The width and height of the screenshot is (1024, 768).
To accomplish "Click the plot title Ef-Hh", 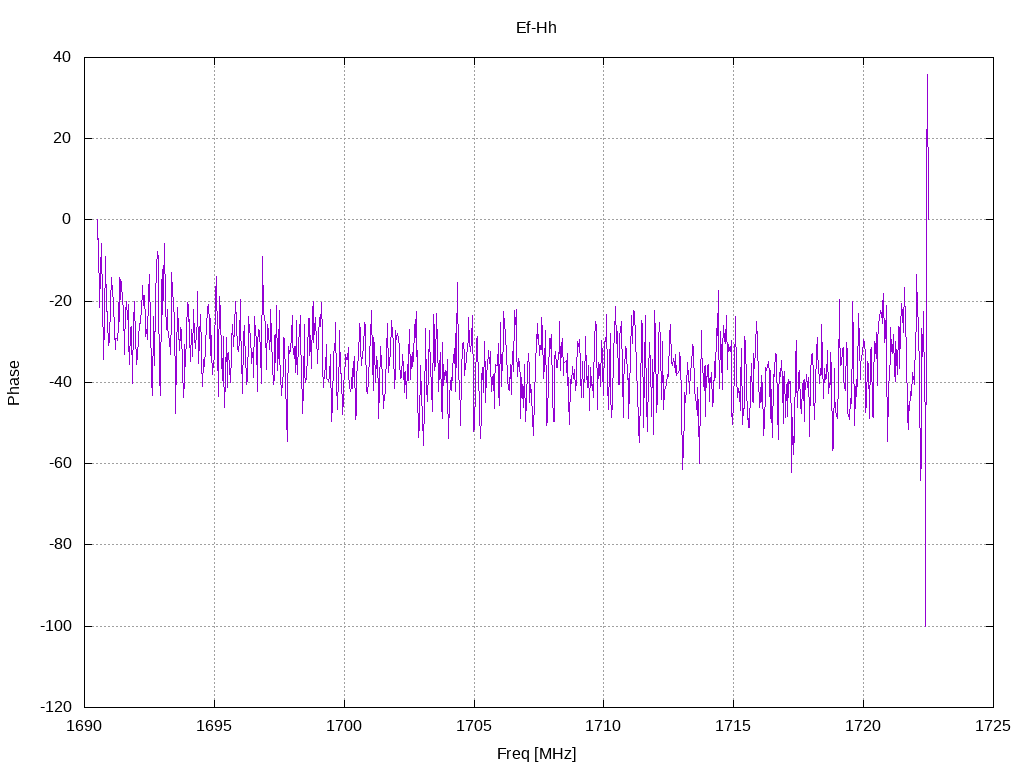I will 536,28.
